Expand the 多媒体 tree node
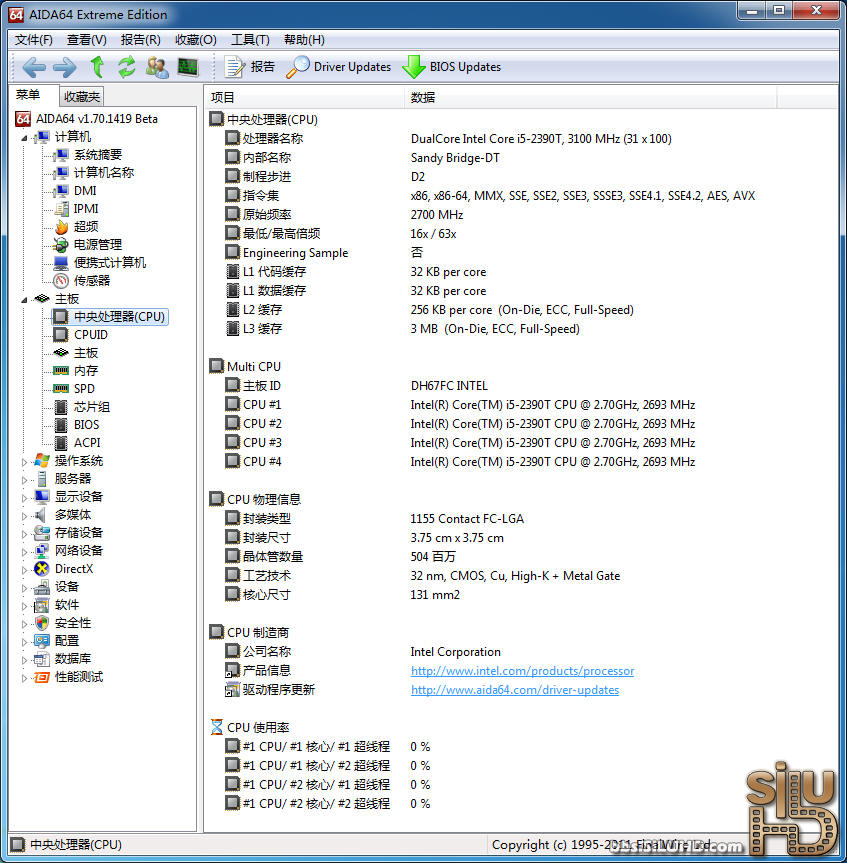The width and height of the screenshot is (847, 863). click(x=24, y=516)
